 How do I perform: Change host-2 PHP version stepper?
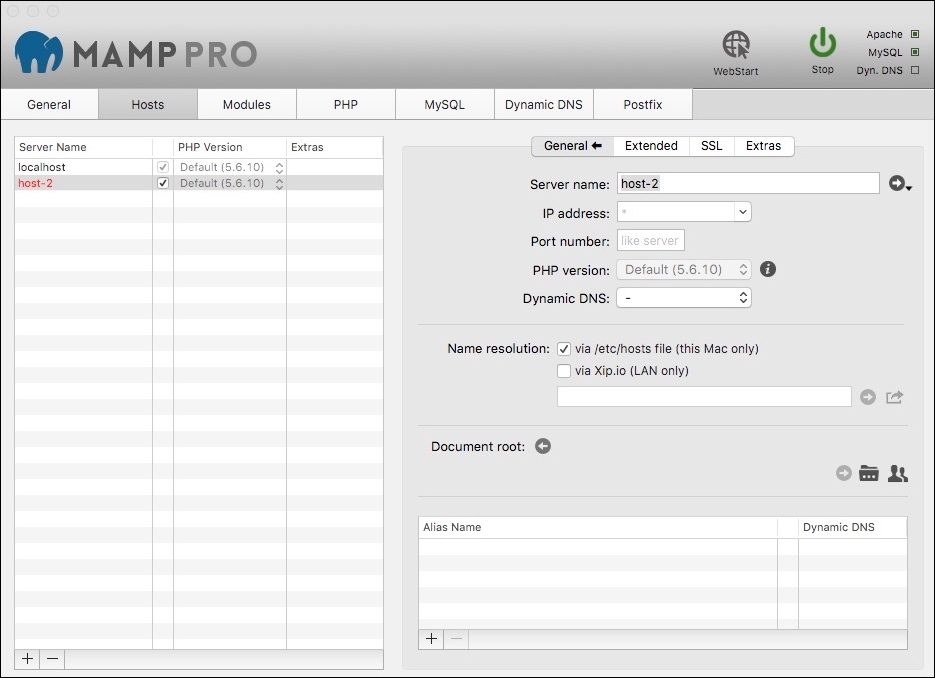click(279, 184)
